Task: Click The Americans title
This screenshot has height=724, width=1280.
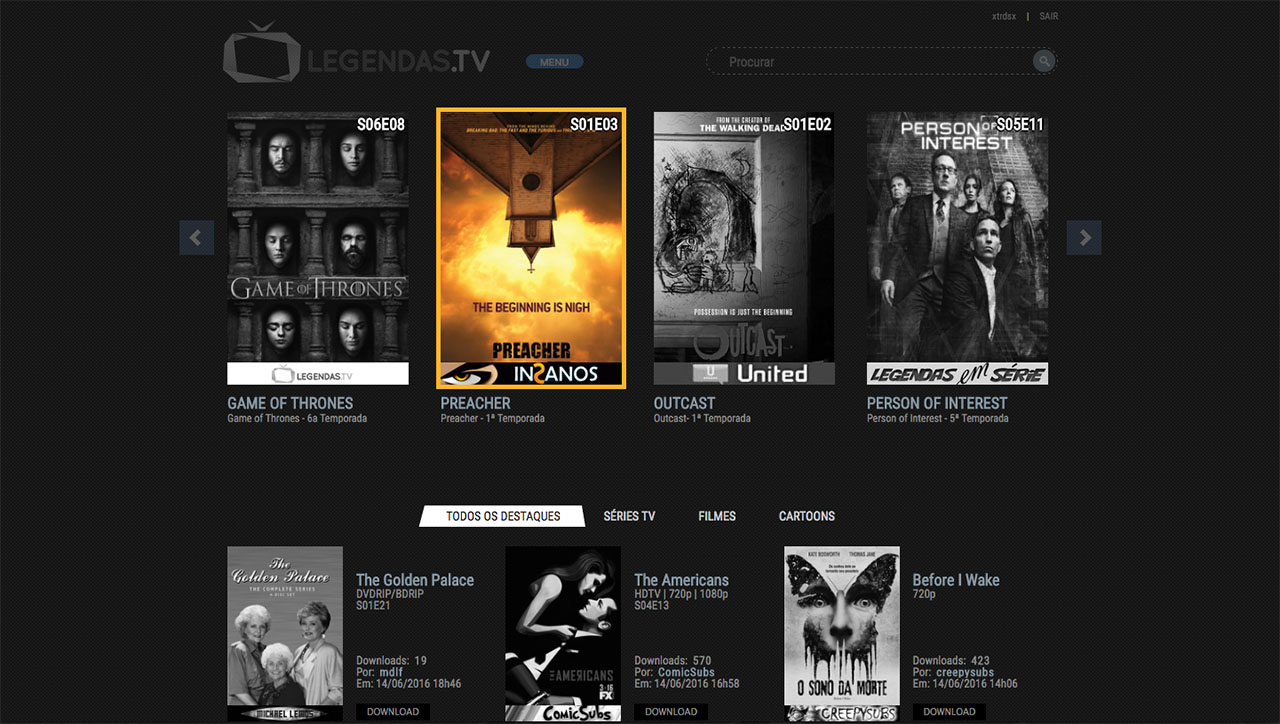Action: coord(681,580)
